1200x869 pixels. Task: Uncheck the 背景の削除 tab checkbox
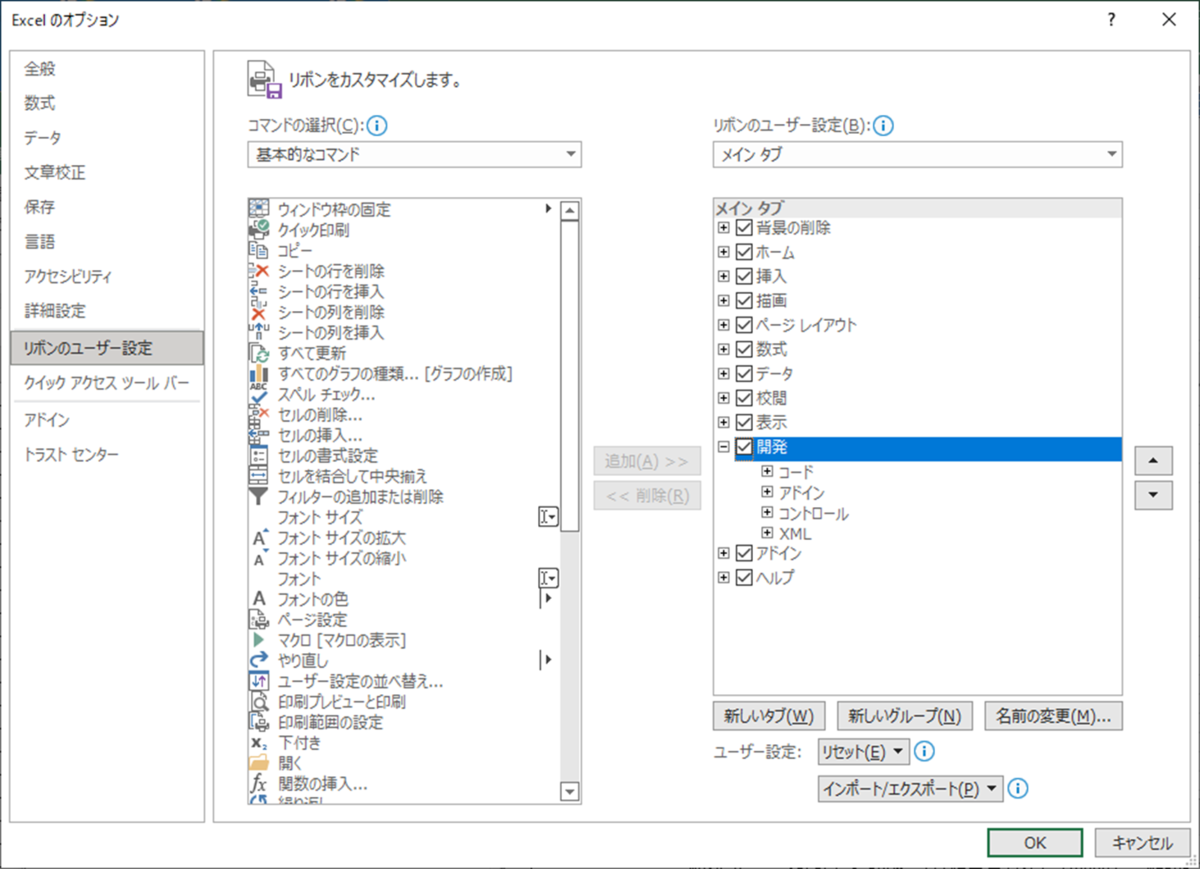pyautogui.click(x=744, y=228)
